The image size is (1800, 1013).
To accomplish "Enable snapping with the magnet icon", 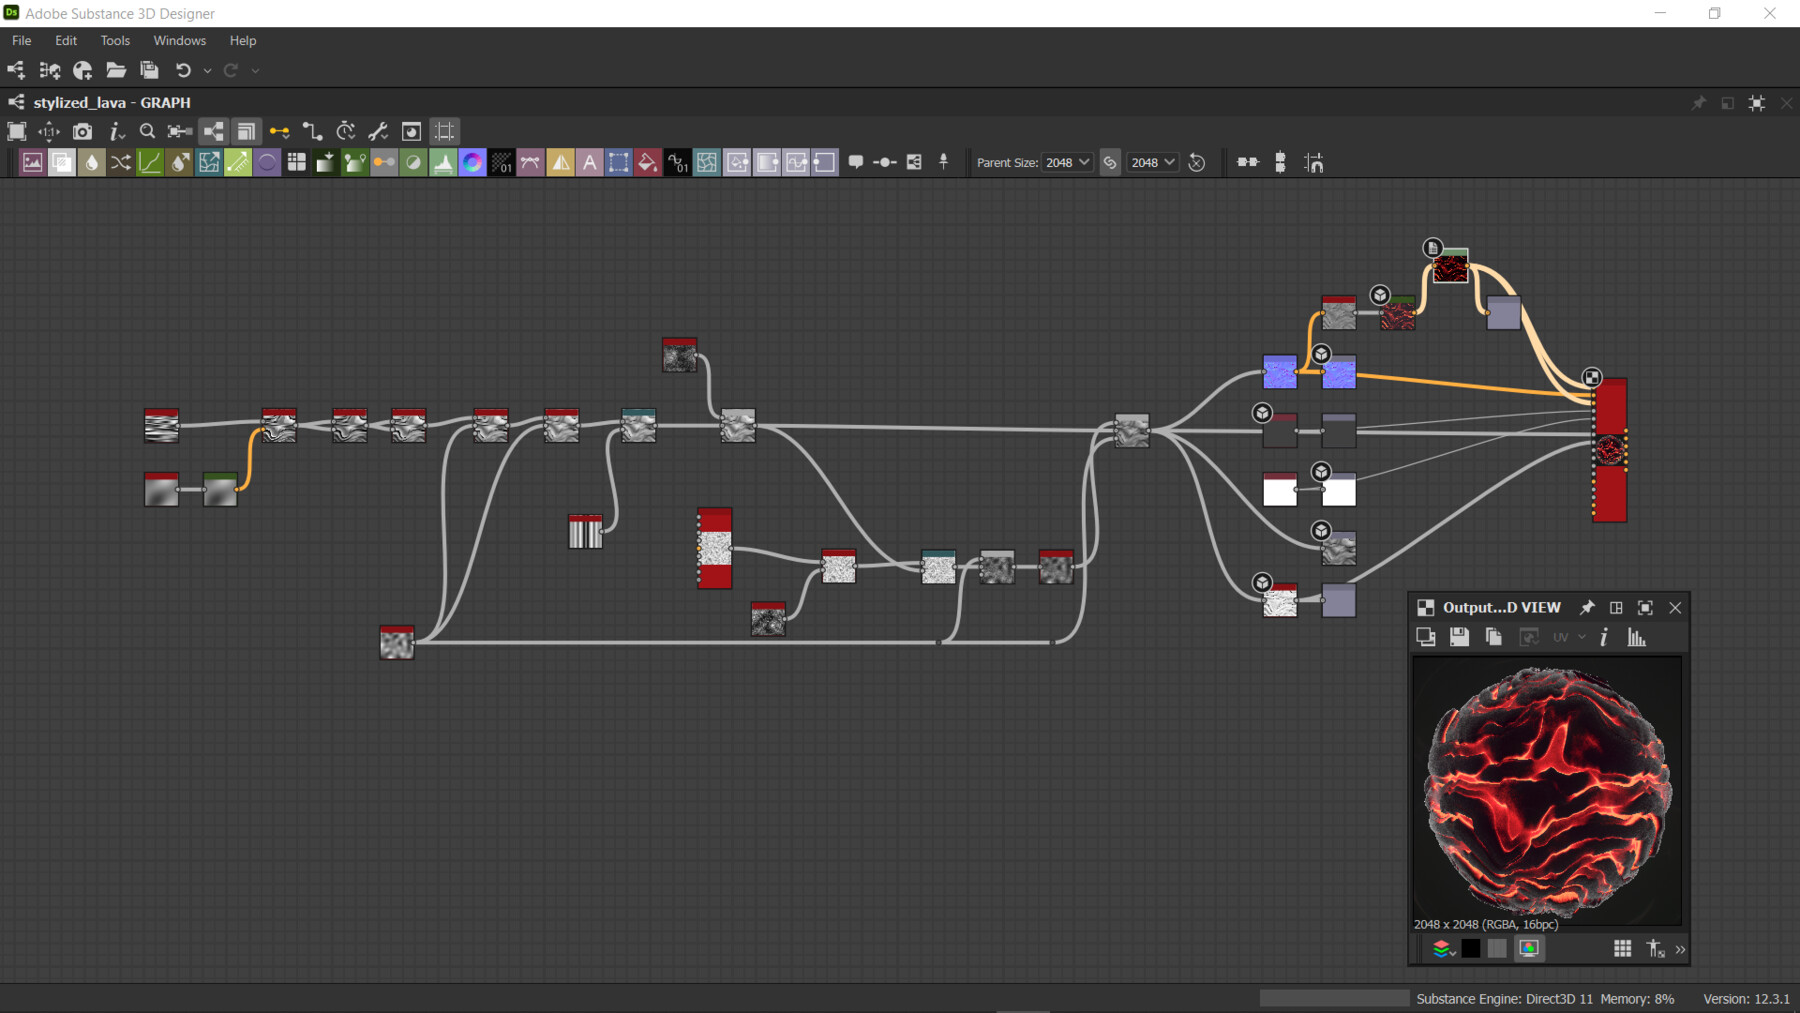I will [1313, 162].
